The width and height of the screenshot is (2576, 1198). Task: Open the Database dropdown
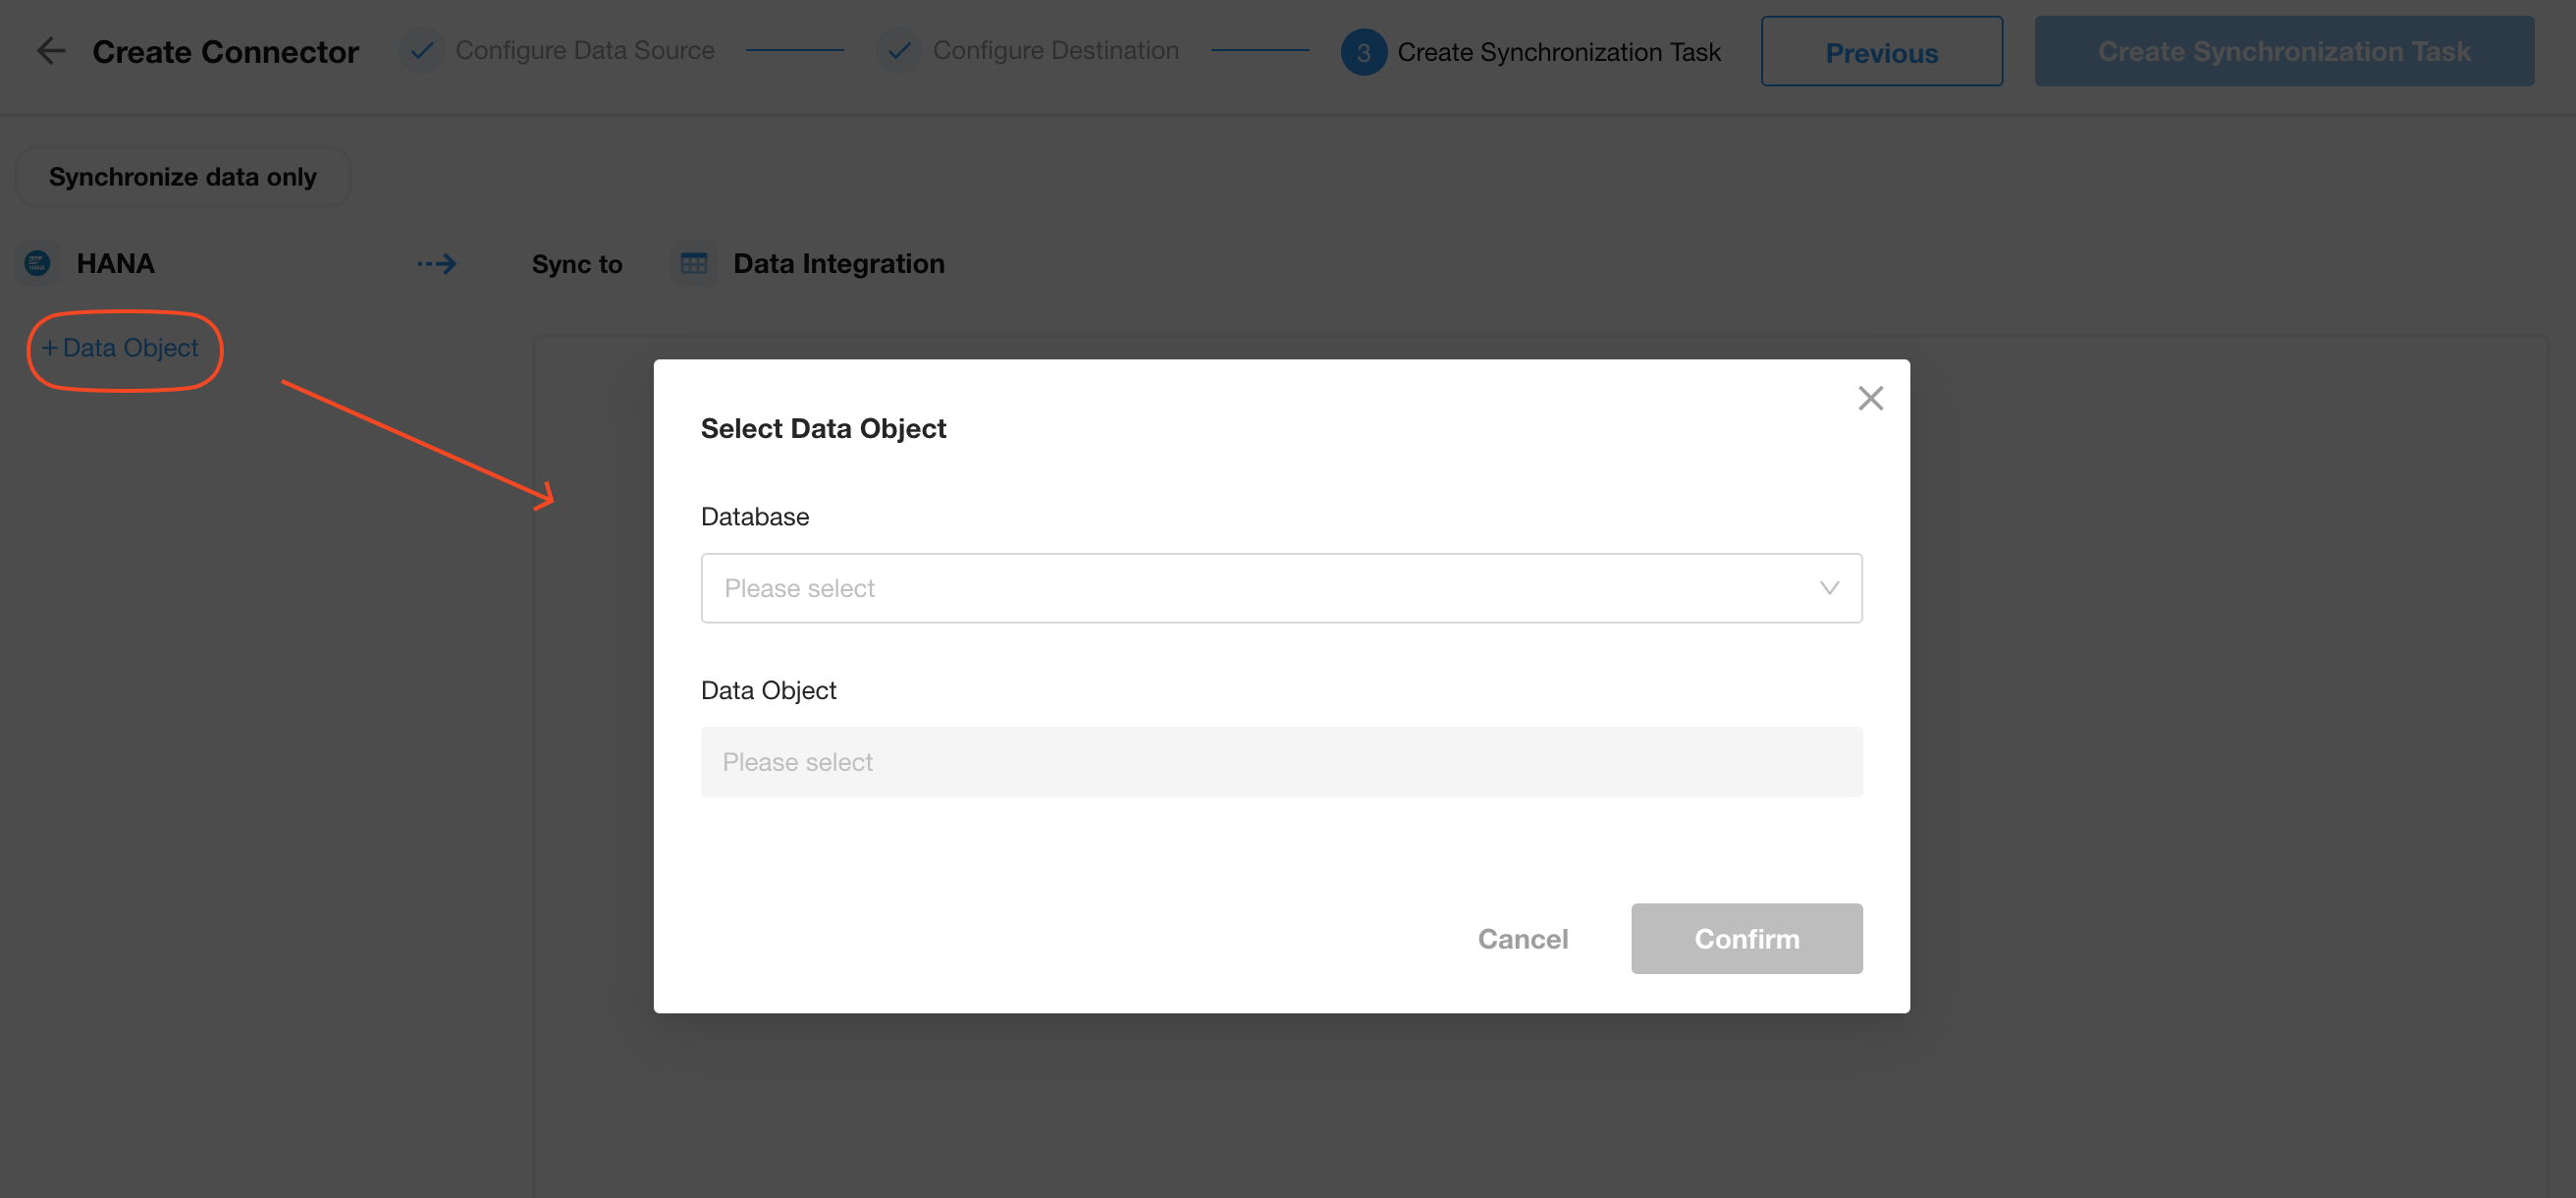[1281, 588]
